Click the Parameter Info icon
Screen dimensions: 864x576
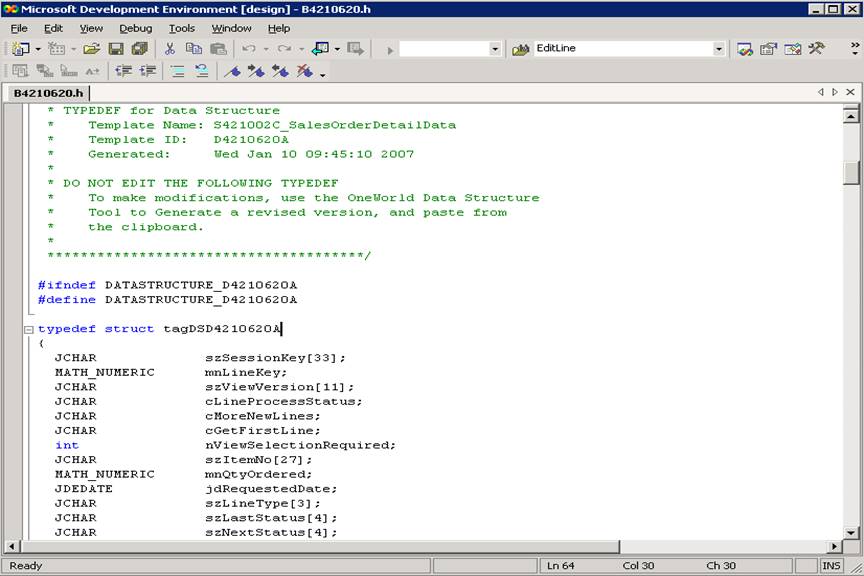pyautogui.click(x=45, y=71)
